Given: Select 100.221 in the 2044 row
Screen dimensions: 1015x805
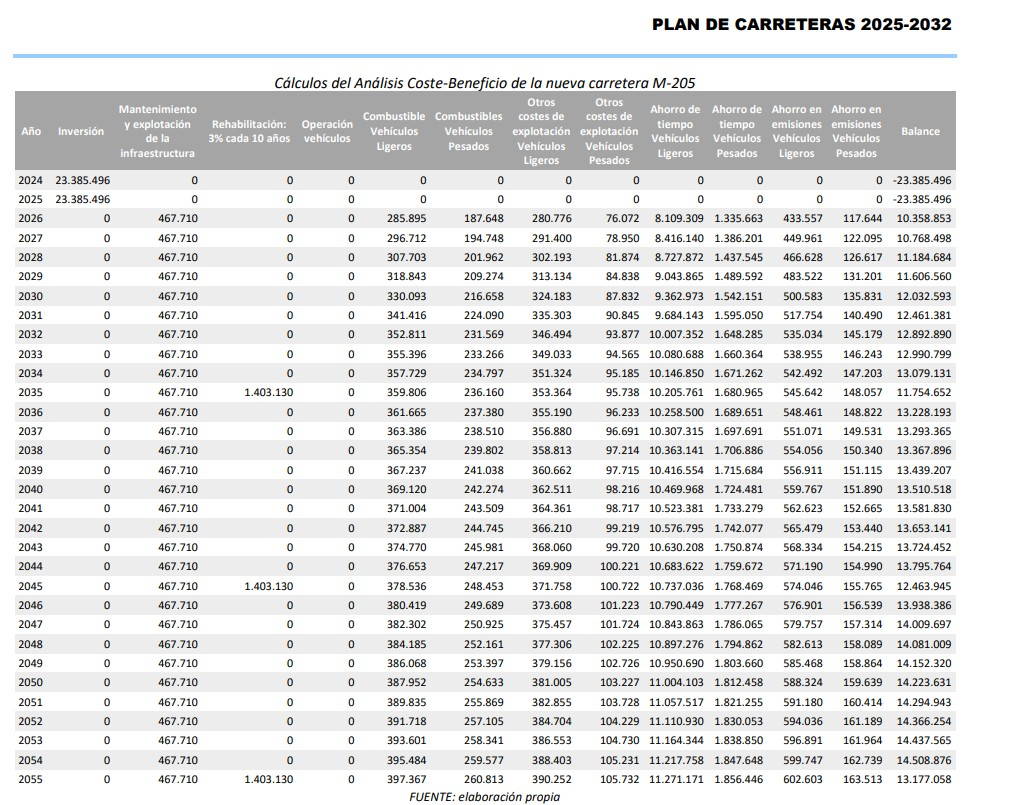Looking at the screenshot, I should [x=619, y=566].
